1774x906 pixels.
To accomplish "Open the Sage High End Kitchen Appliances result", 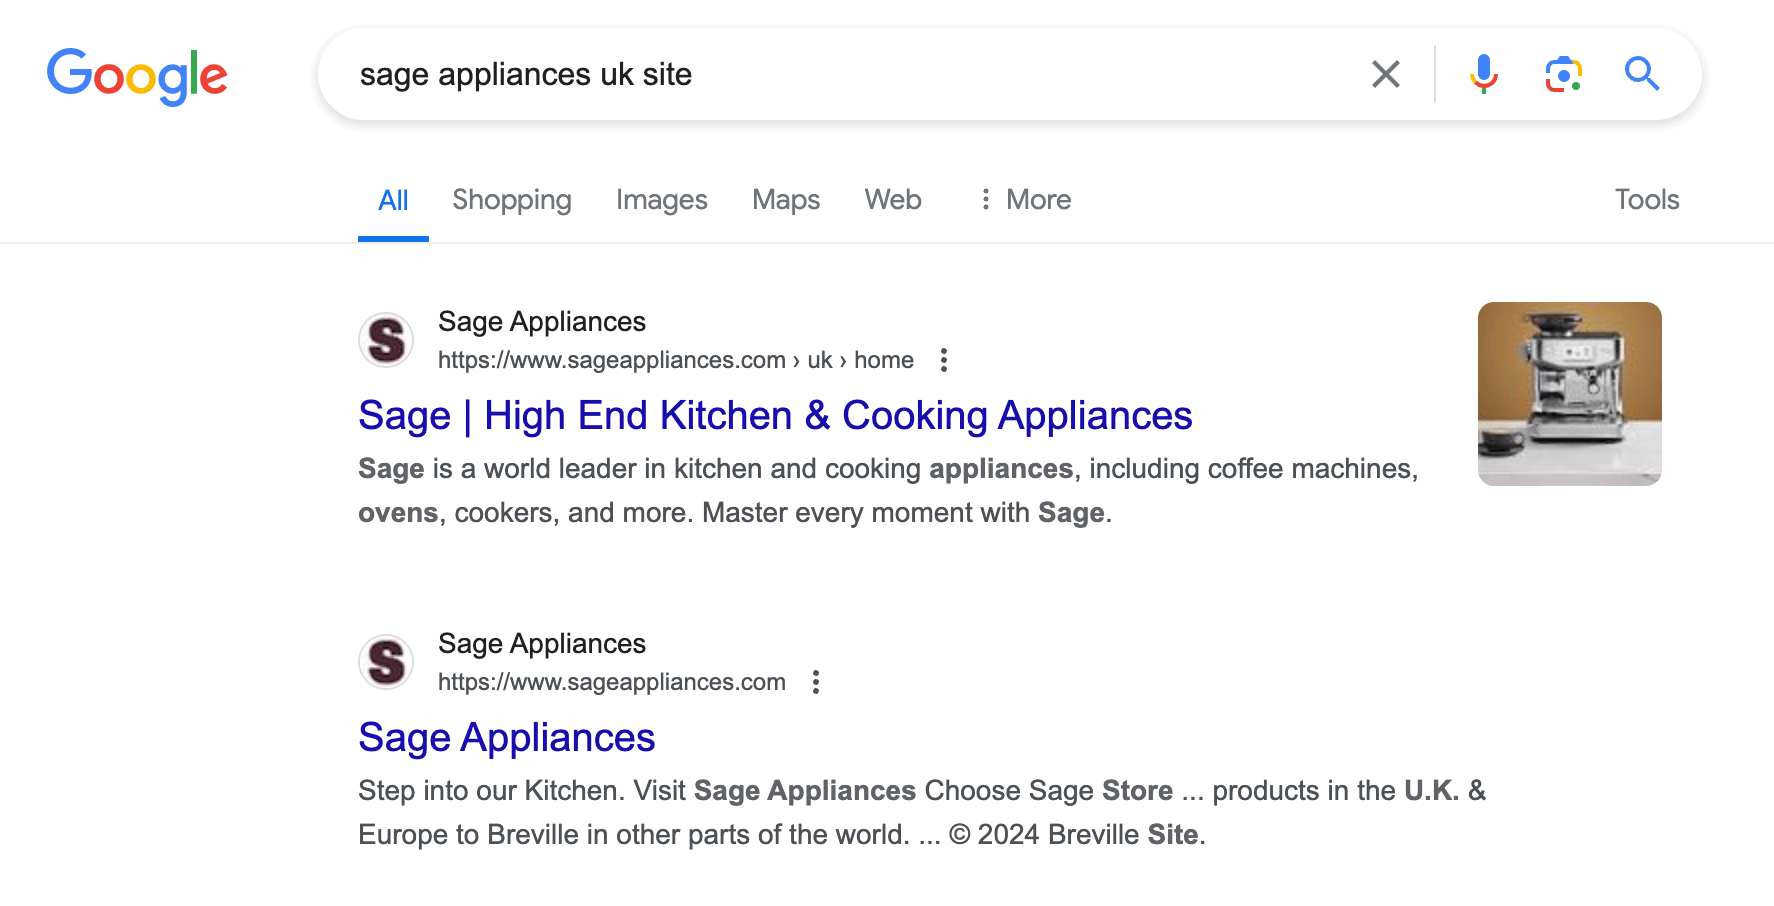I will [x=775, y=415].
